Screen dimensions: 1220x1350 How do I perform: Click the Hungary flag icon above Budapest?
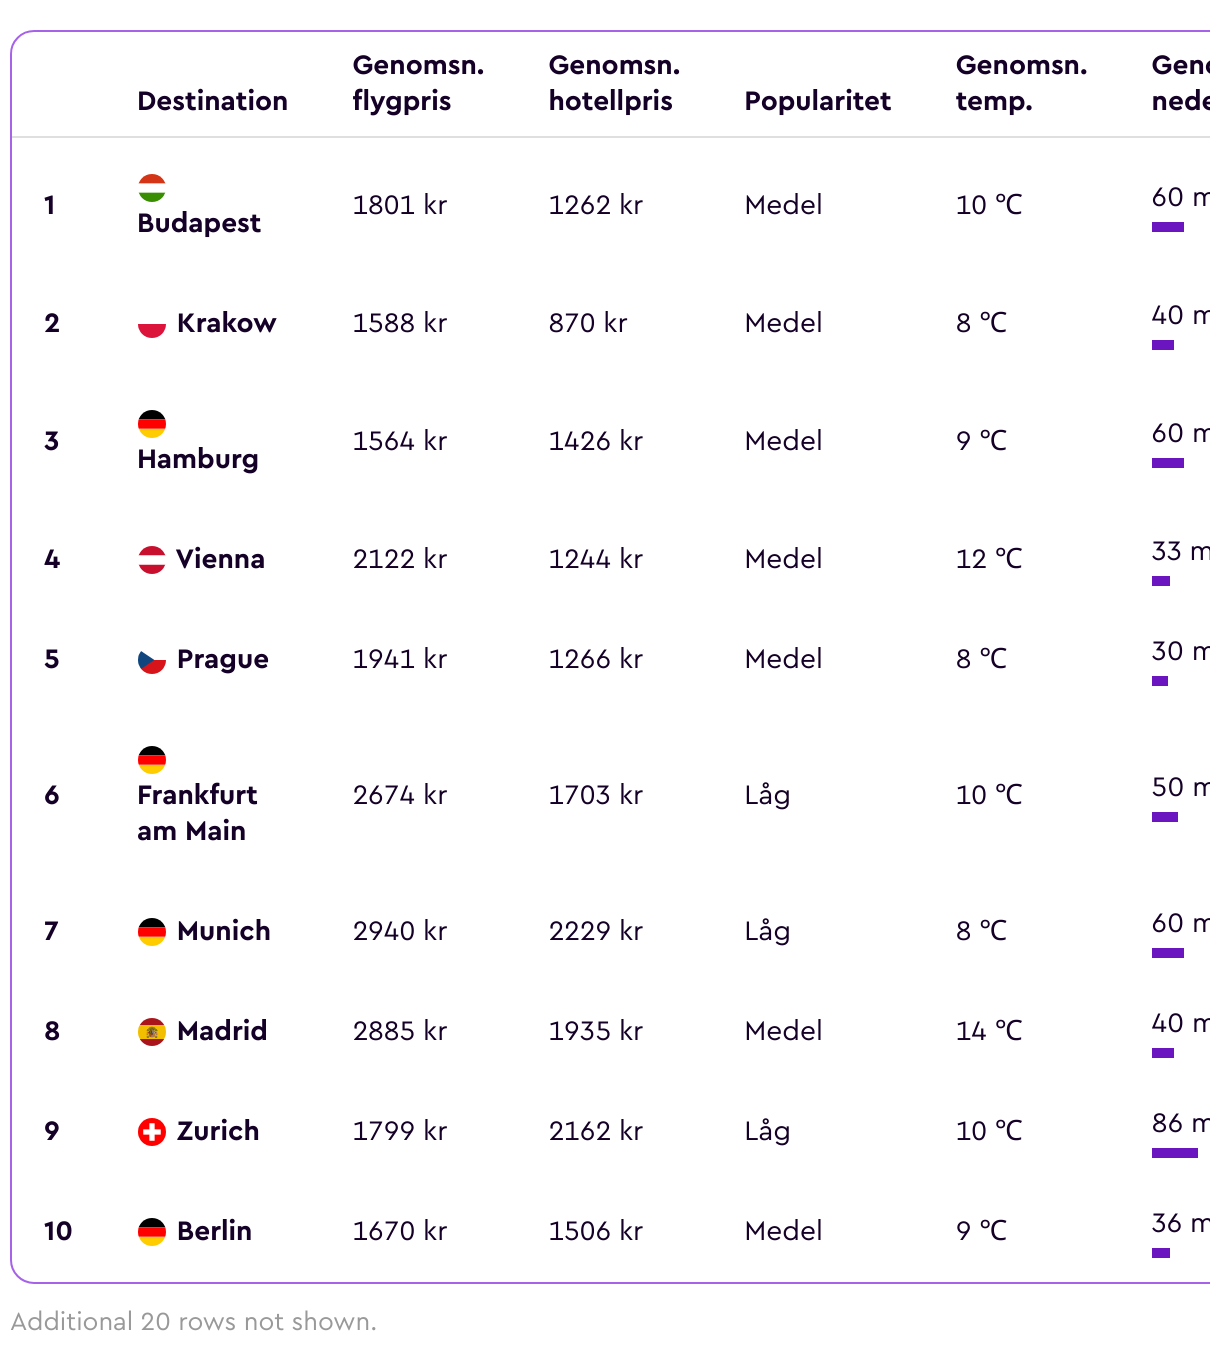click(152, 187)
